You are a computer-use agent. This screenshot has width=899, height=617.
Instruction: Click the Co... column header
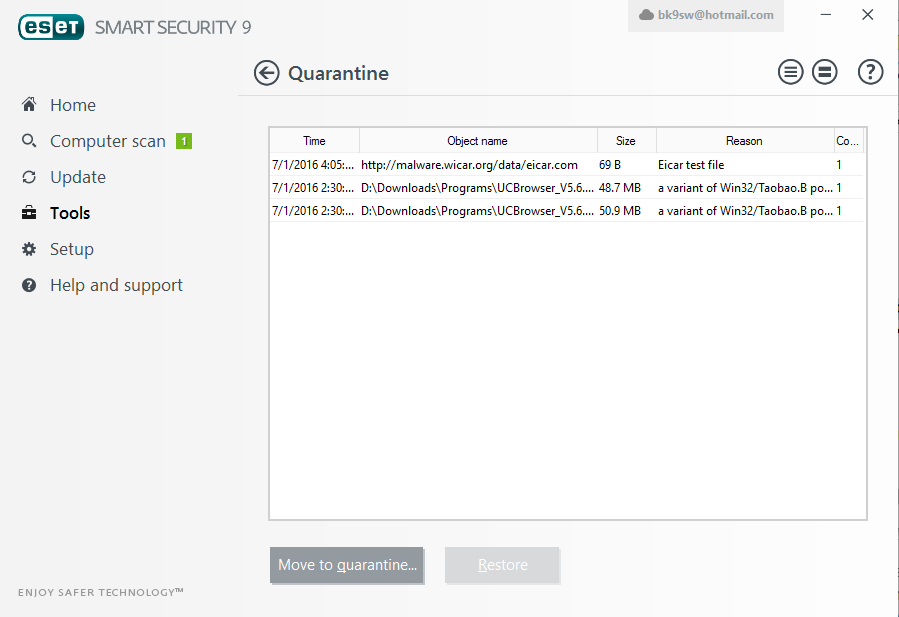pyautogui.click(x=848, y=141)
